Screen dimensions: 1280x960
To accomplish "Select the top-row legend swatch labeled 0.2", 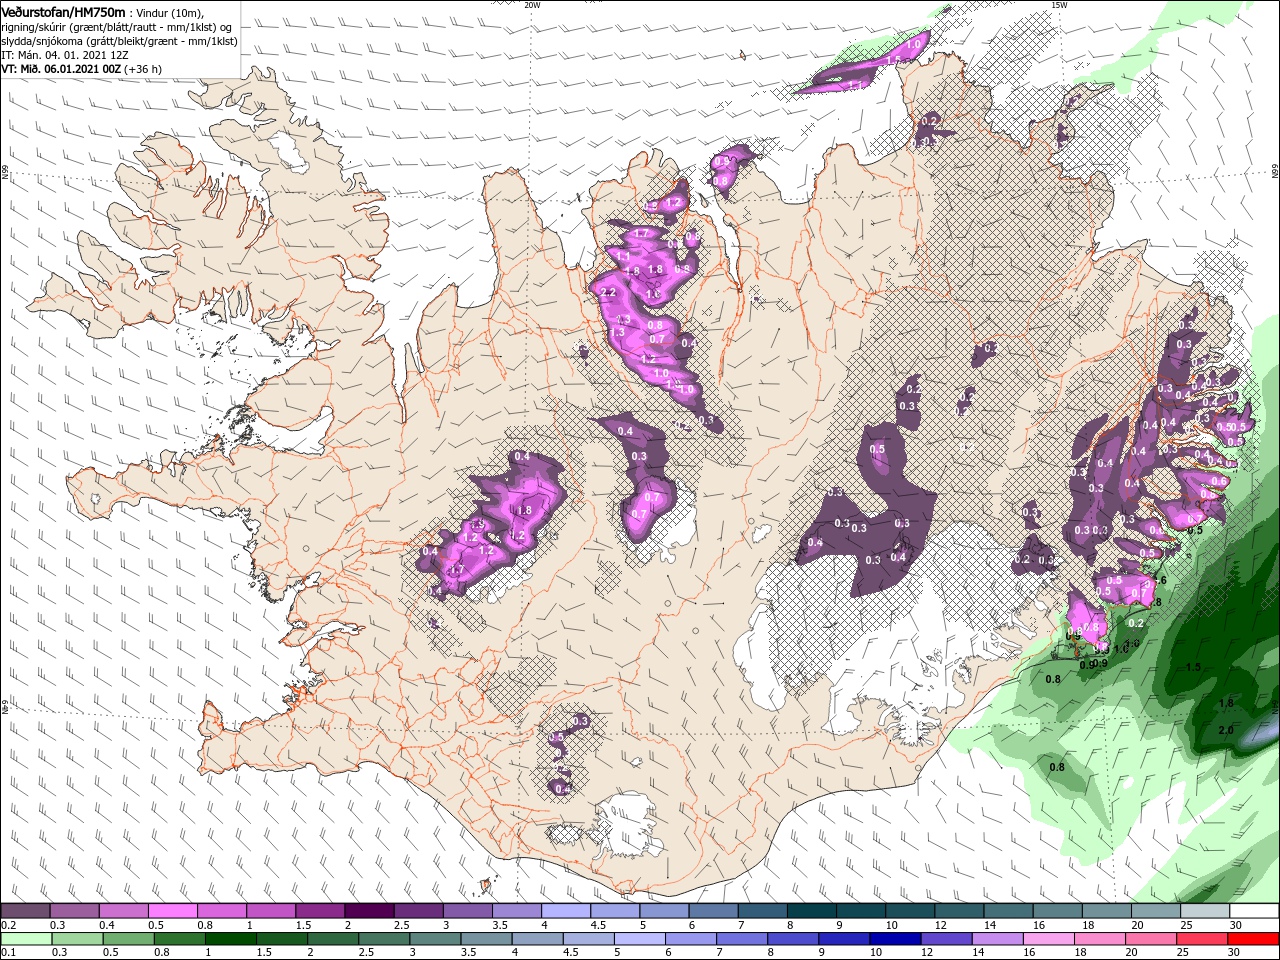I will click(x=25, y=911).
